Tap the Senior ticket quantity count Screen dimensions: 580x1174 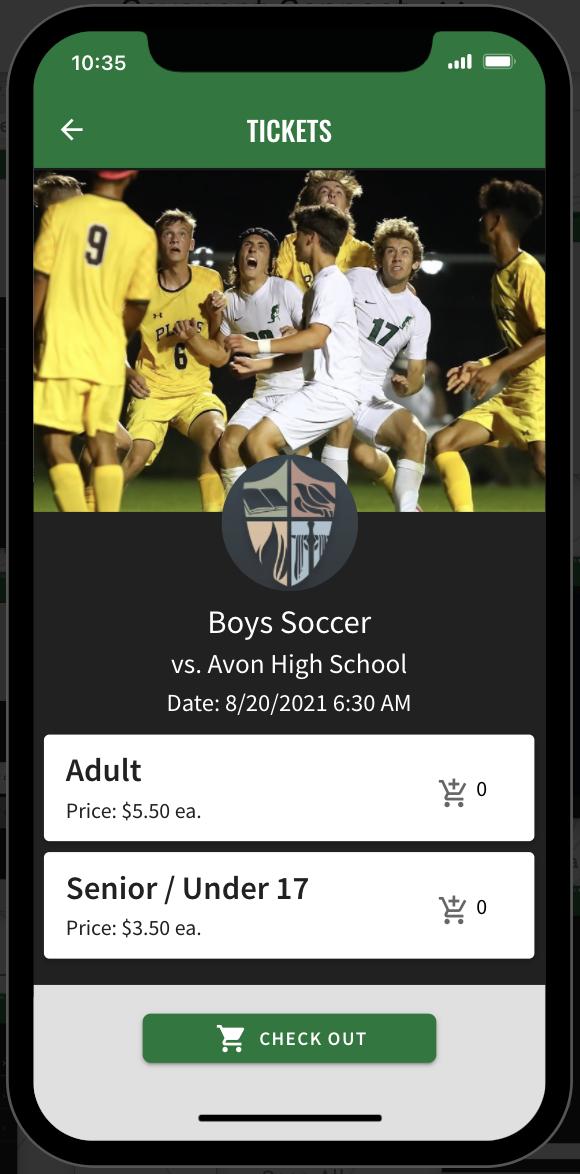[x=481, y=907]
